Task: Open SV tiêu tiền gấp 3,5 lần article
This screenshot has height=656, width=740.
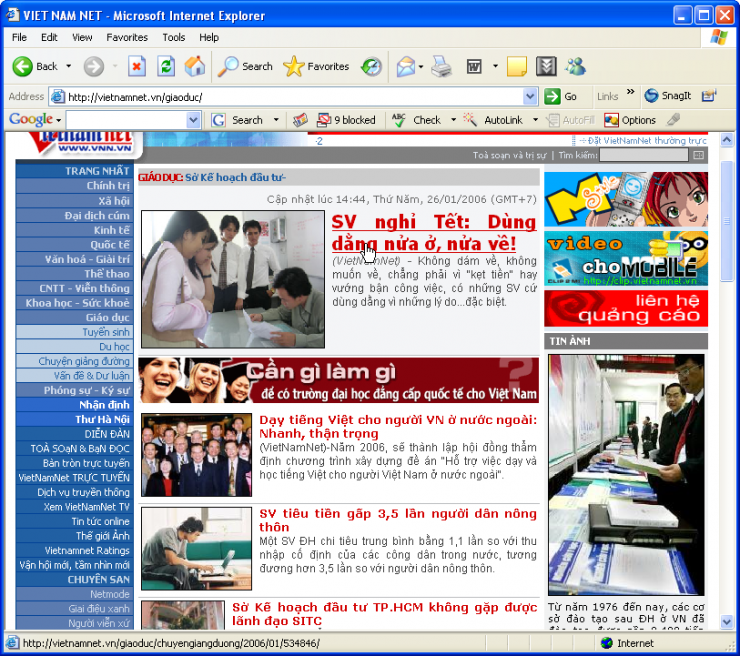Action: tap(398, 520)
